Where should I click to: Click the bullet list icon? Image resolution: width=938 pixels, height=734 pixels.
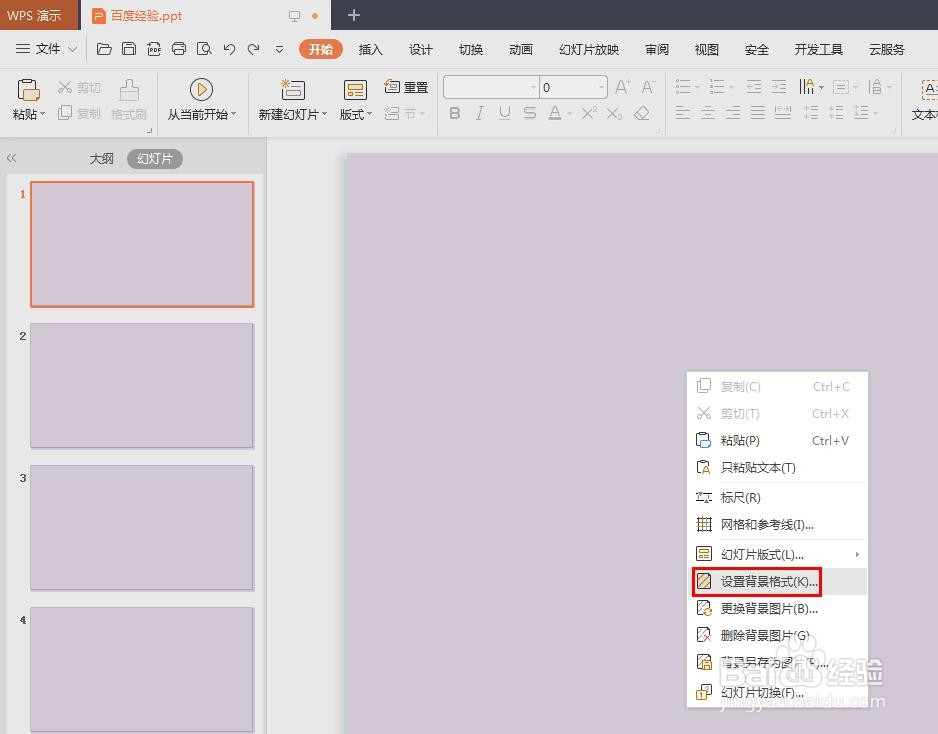point(683,87)
